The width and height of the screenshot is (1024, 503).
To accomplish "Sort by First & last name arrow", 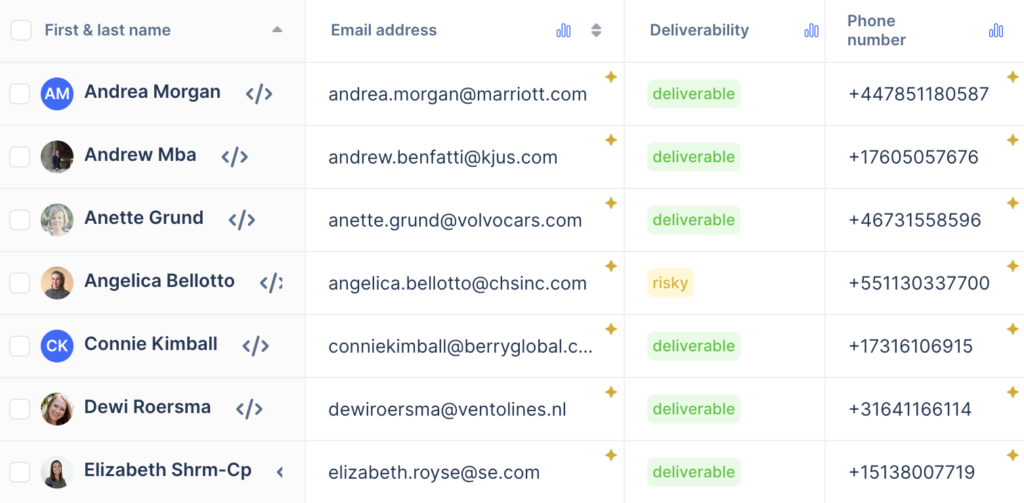I will click(277, 30).
